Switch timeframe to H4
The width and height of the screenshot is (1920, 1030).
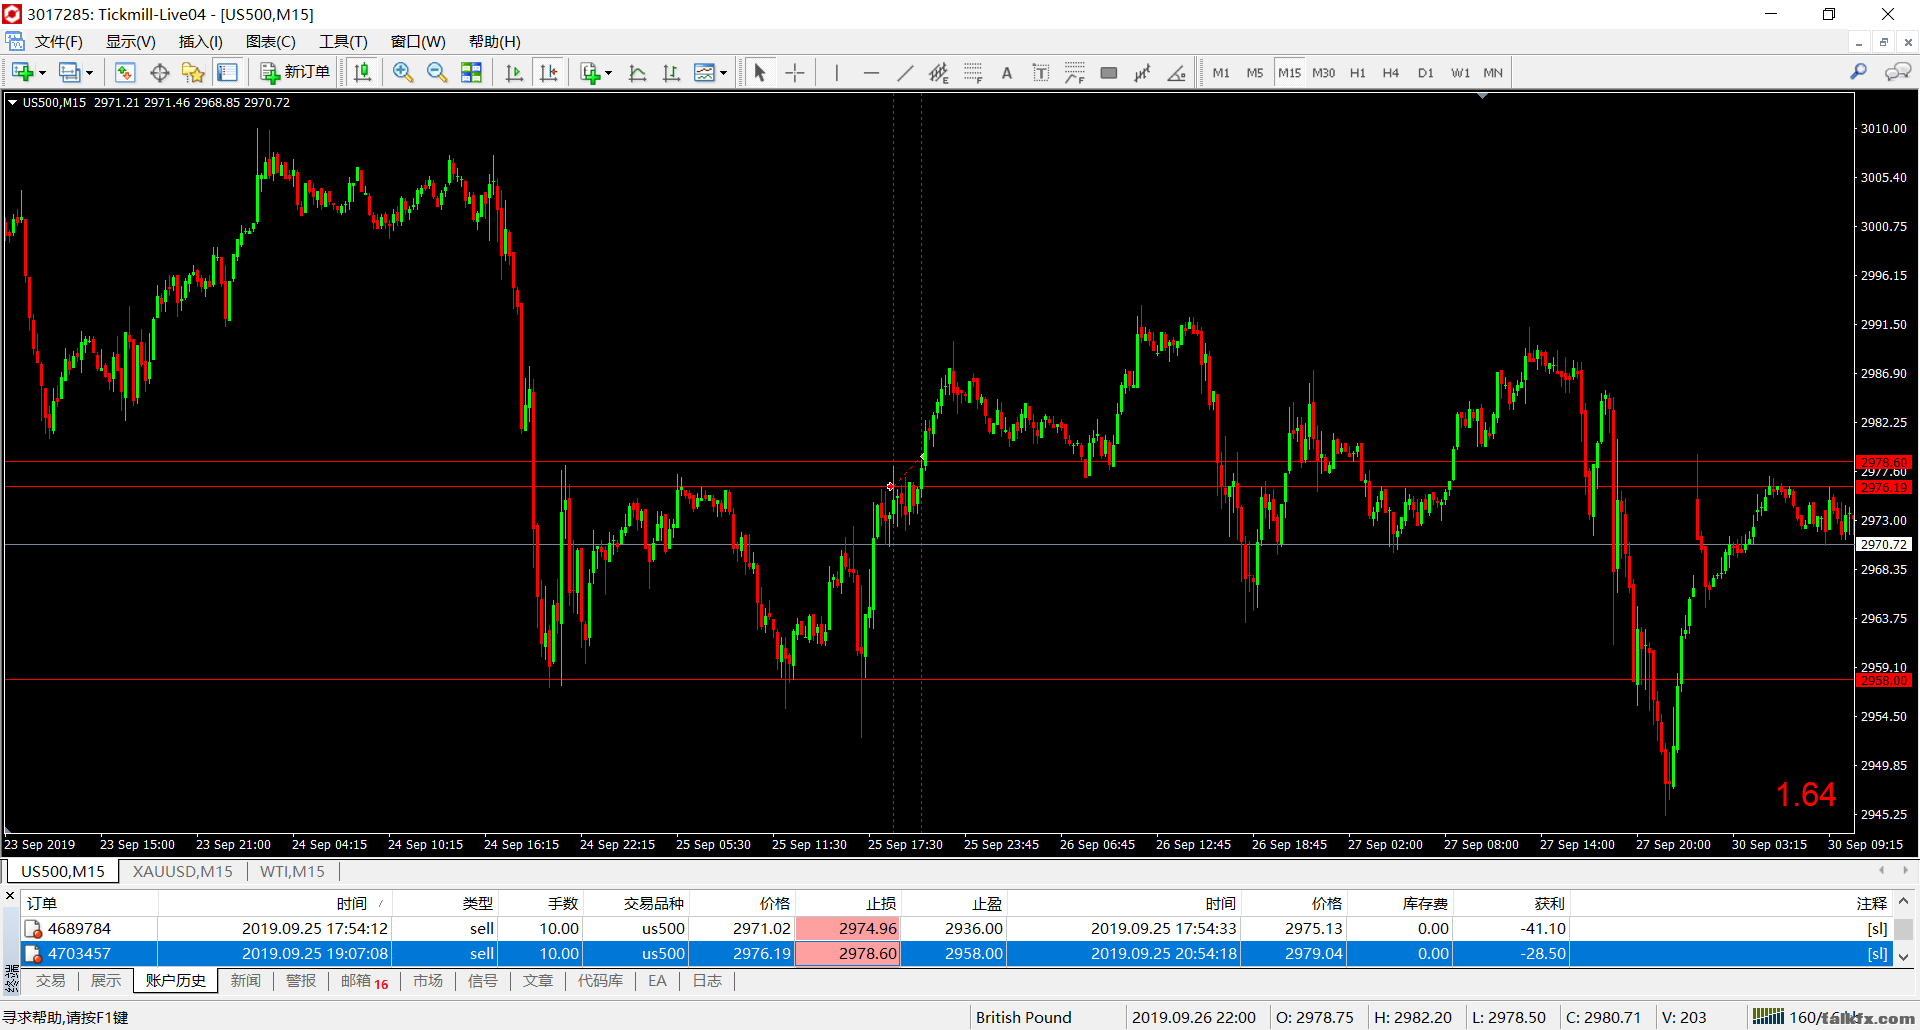pyautogui.click(x=1391, y=72)
